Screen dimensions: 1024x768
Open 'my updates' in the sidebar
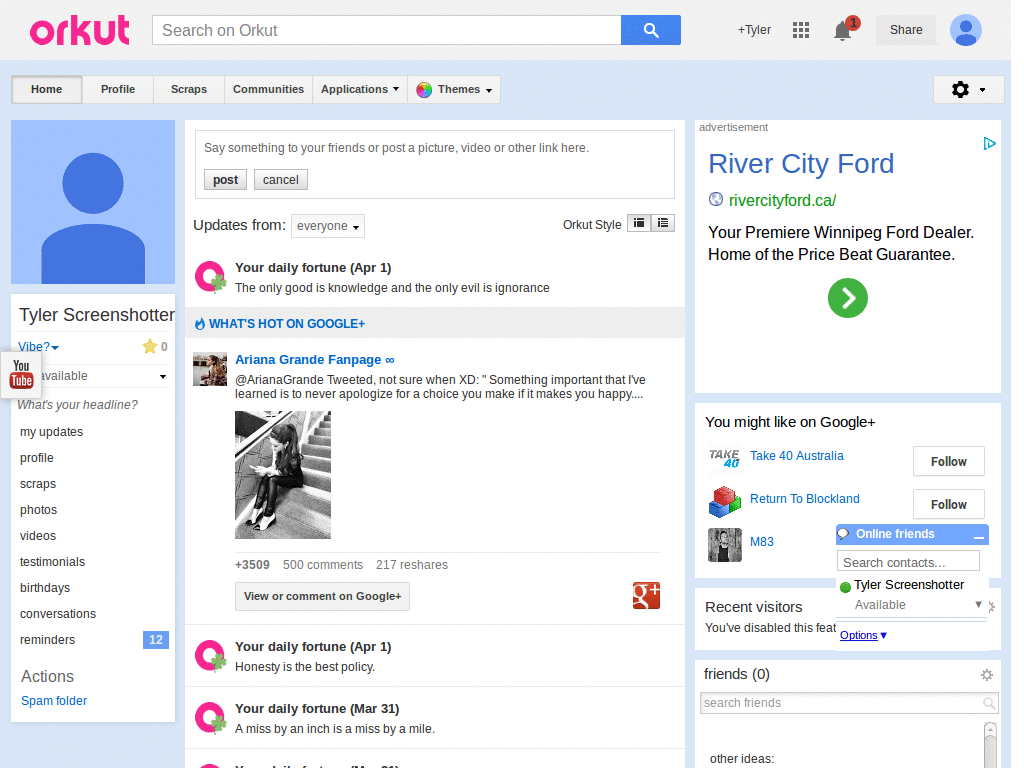tap(52, 432)
